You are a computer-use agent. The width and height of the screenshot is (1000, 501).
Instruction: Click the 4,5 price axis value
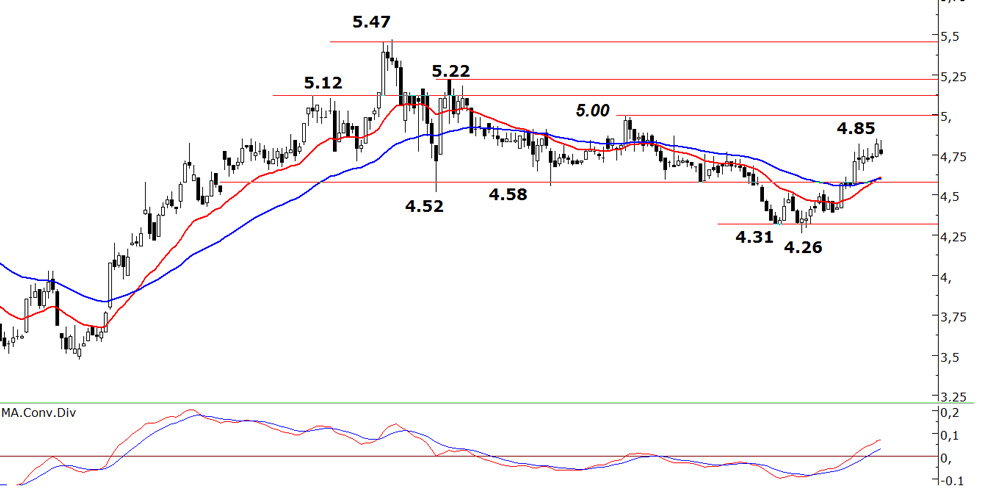950,197
